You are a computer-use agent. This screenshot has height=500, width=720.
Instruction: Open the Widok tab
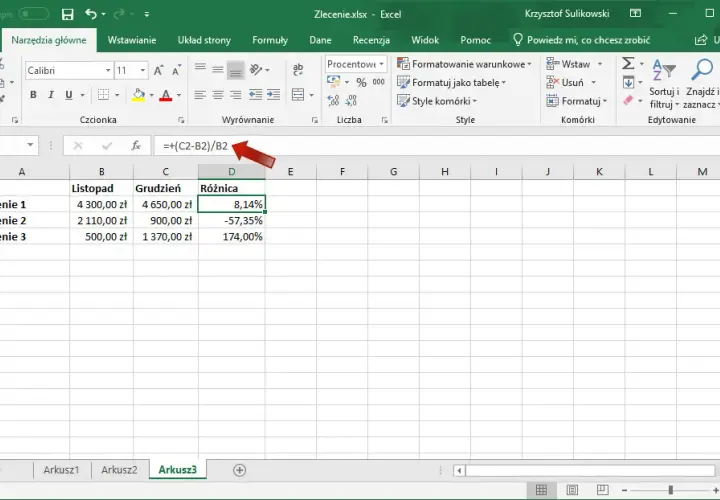coord(425,40)
